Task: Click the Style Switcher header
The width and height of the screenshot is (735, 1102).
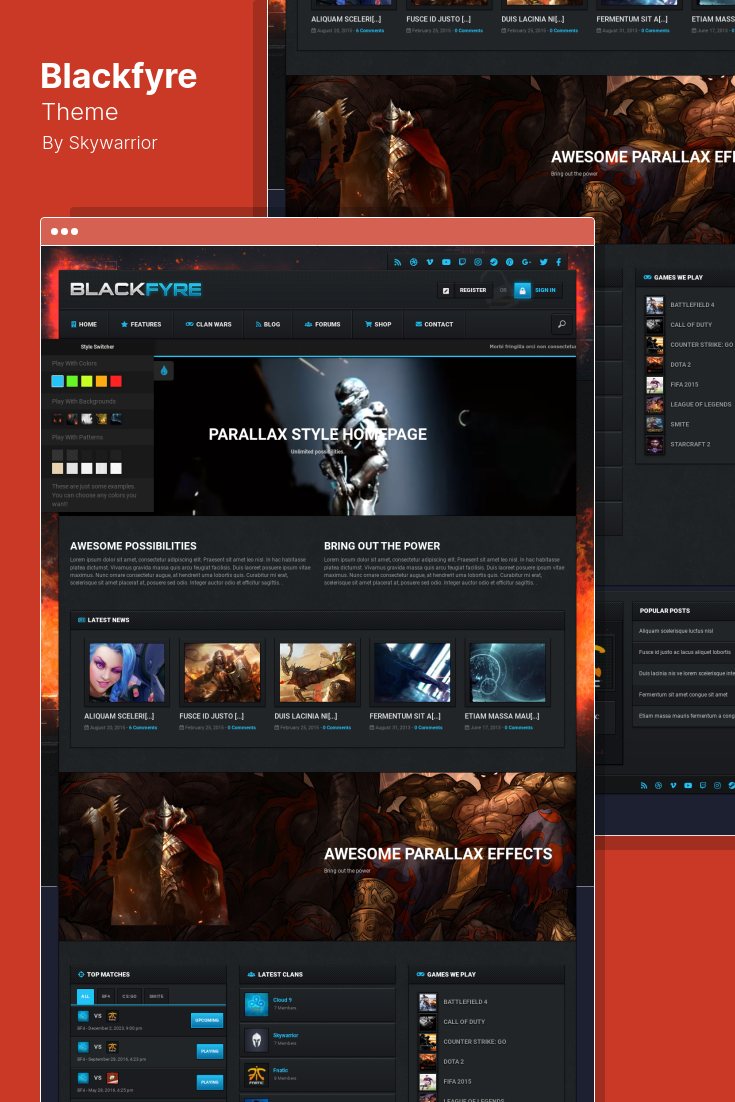Action: (97, 346)
